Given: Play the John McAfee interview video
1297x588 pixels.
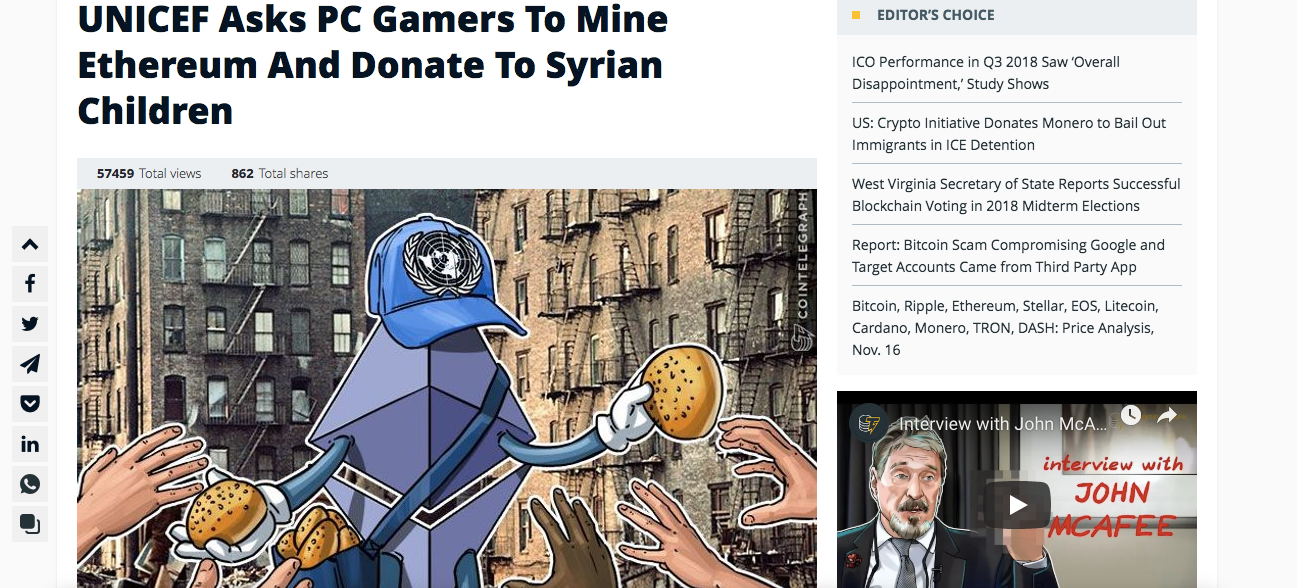Looking at the screenshot, I should tap(1017, 504).
